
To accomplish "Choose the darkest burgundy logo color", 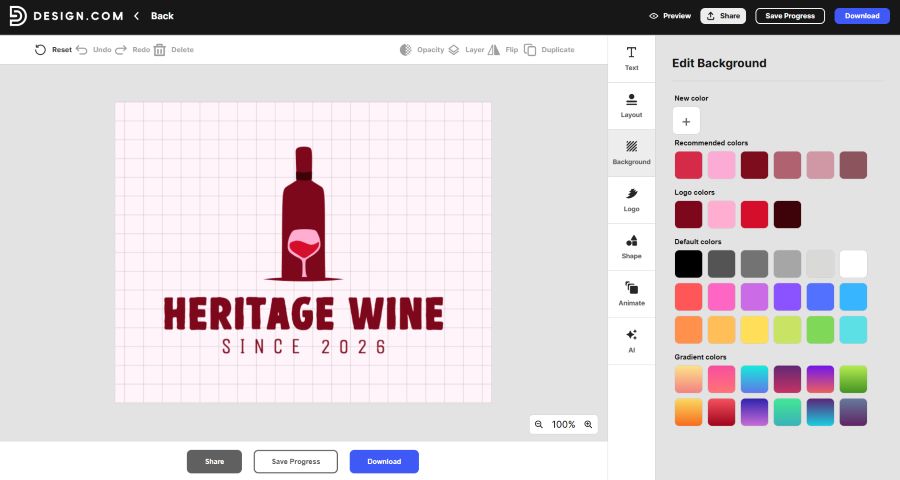I will coord(788,215).
